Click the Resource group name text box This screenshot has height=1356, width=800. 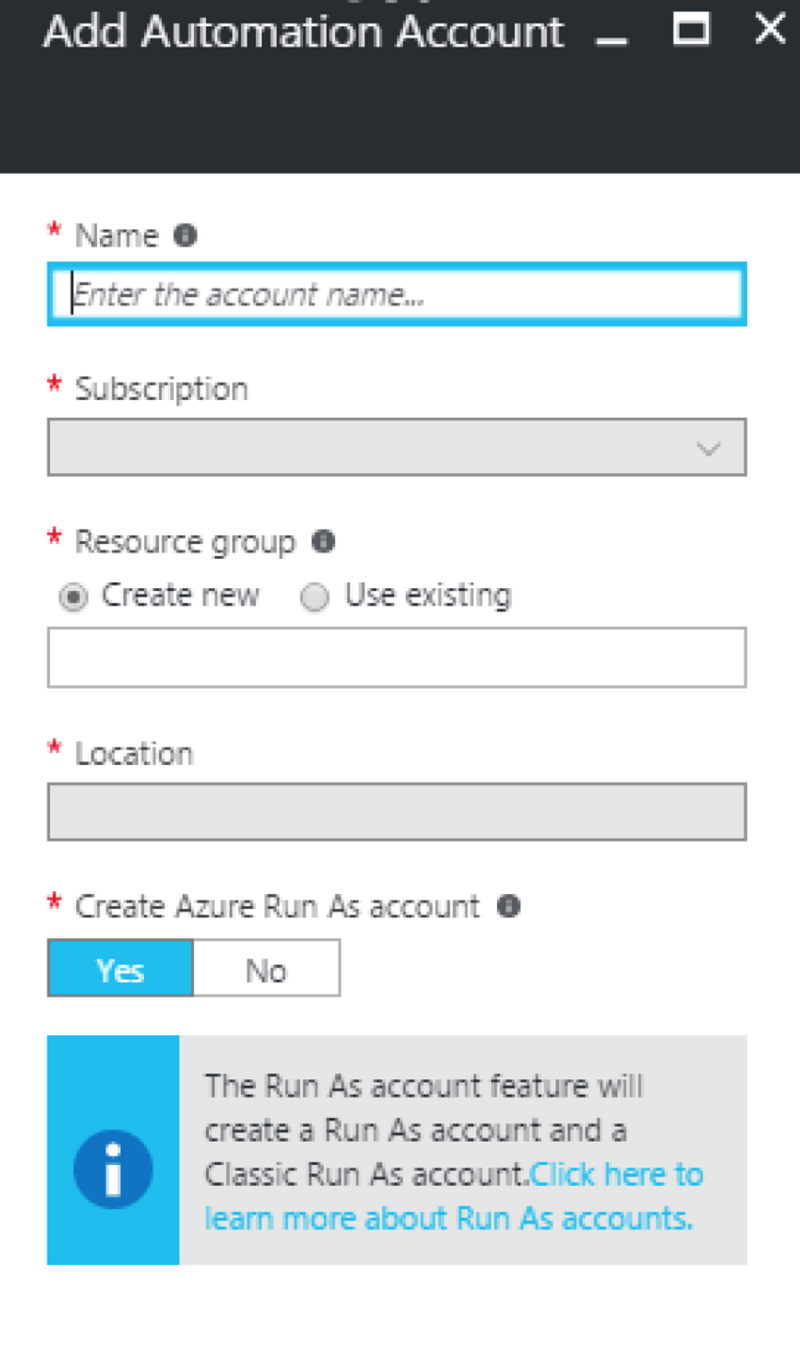tap(397, 658)
